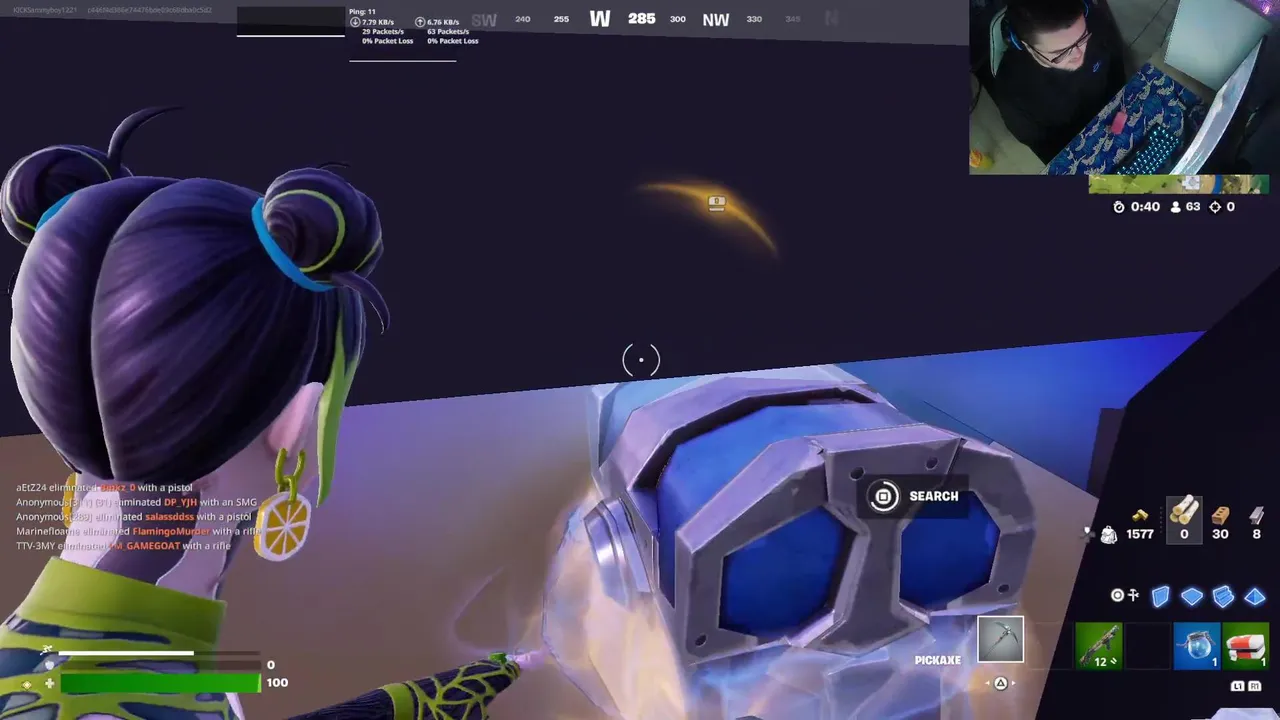Click the gold bars icon showing 1577
The height and width of the screenshot is (720, 1280).
pos(1140,516)
